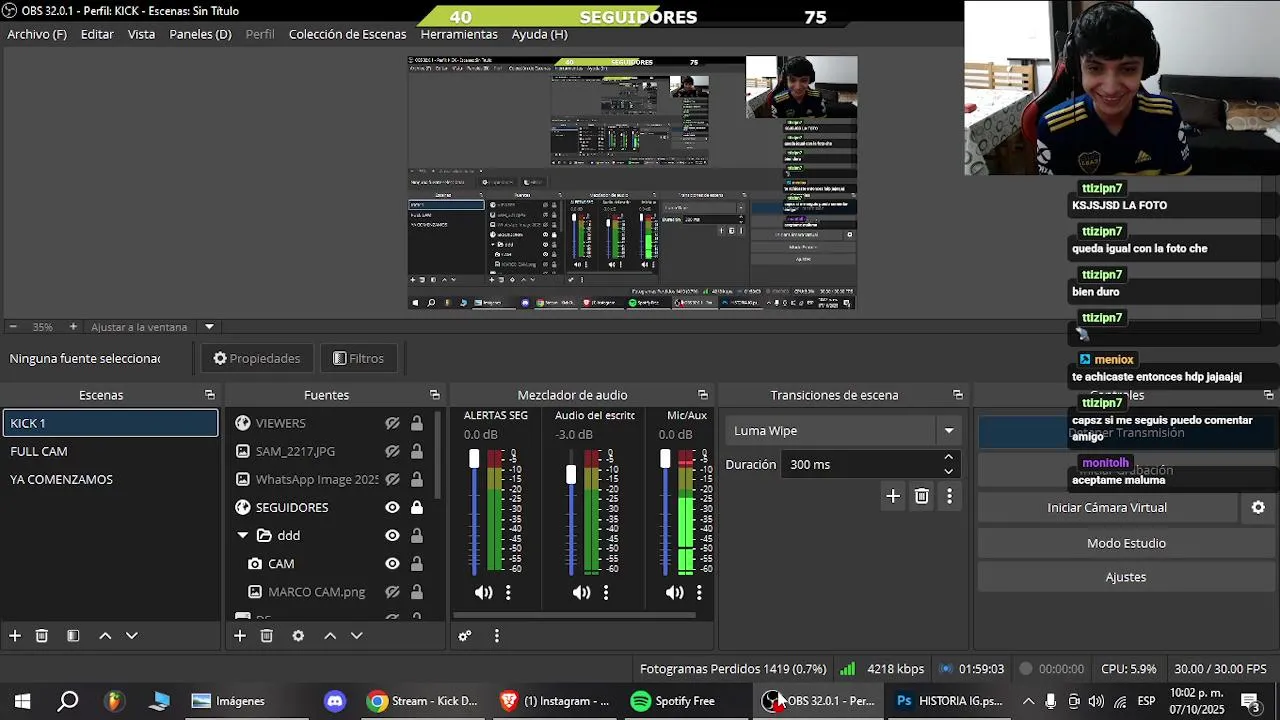This screenshot has height=720, width=1280.
Task: Mute Audio del escritorio speaker icon
Action: pyautogui.click(x=582, y=593)
